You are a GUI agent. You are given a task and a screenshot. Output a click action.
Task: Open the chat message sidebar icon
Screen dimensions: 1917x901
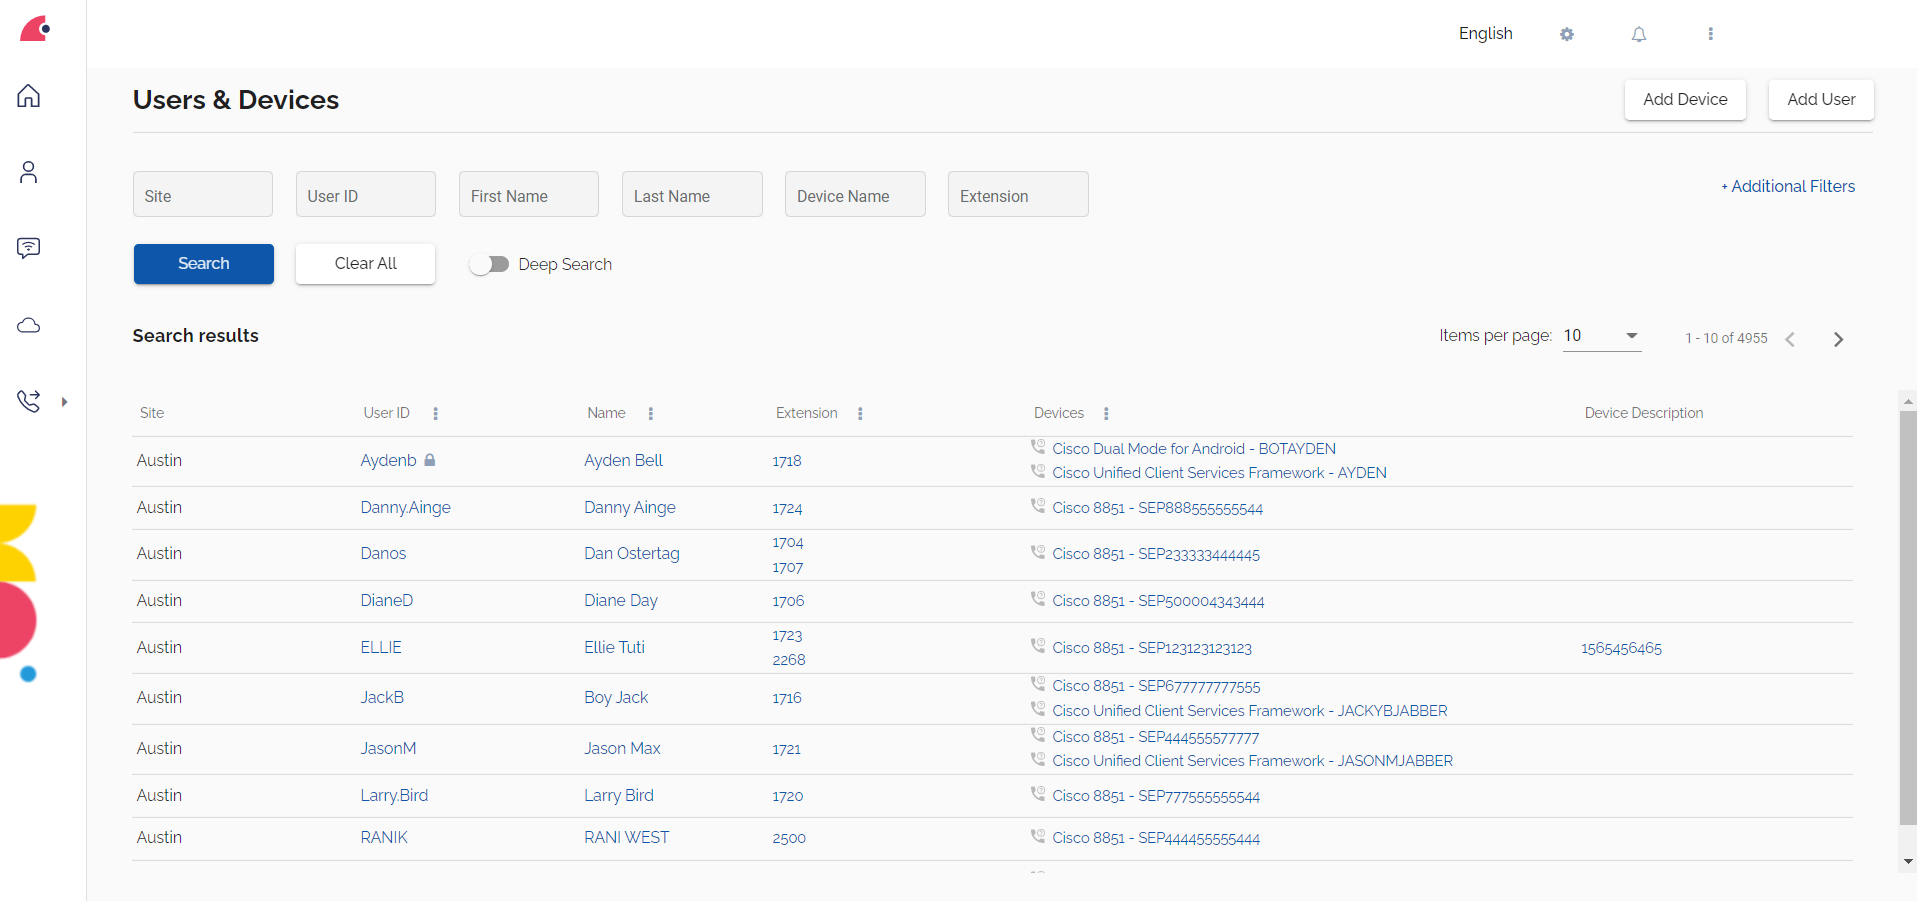[29, 248]
